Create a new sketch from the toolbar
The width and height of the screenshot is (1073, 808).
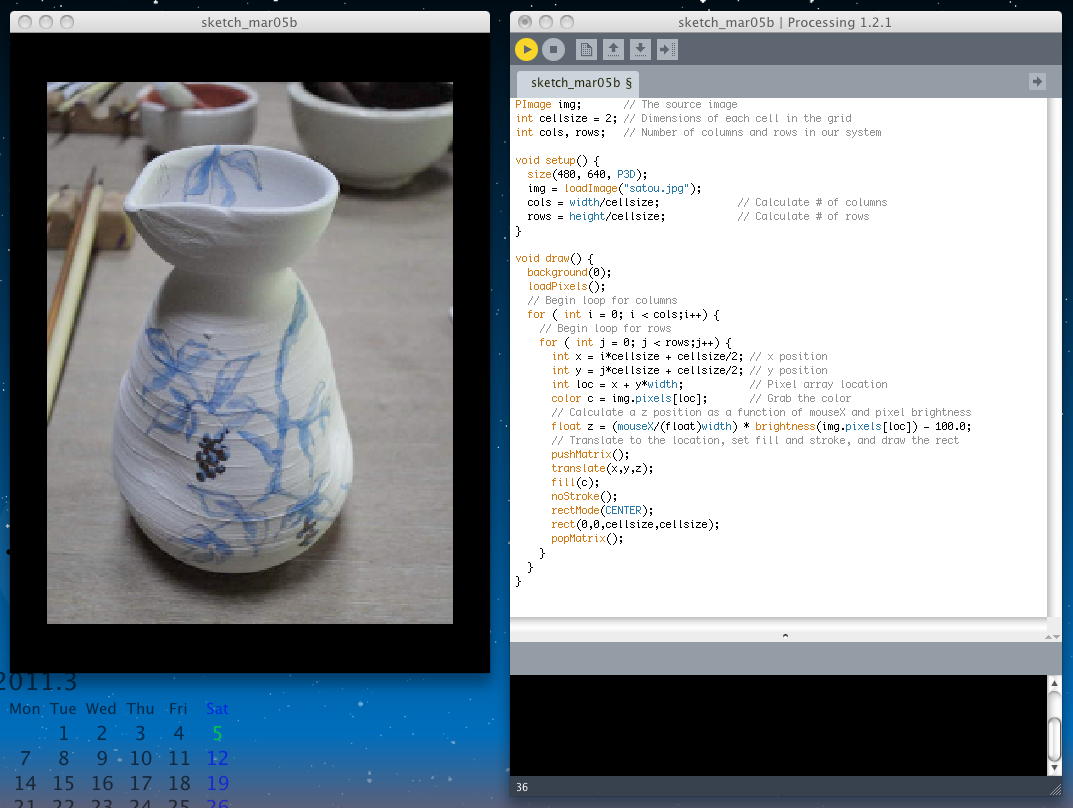586,49
